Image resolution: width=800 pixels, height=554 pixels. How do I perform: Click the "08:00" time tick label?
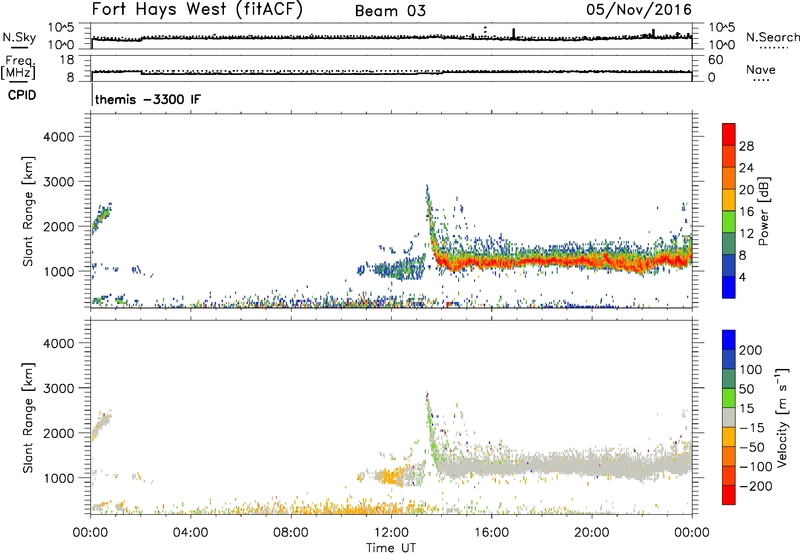tap(291, 533)
